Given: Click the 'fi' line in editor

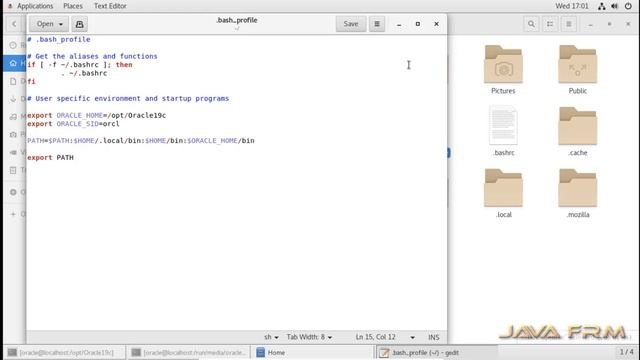Looking at the screenshot, I should [x=31, y=82].
